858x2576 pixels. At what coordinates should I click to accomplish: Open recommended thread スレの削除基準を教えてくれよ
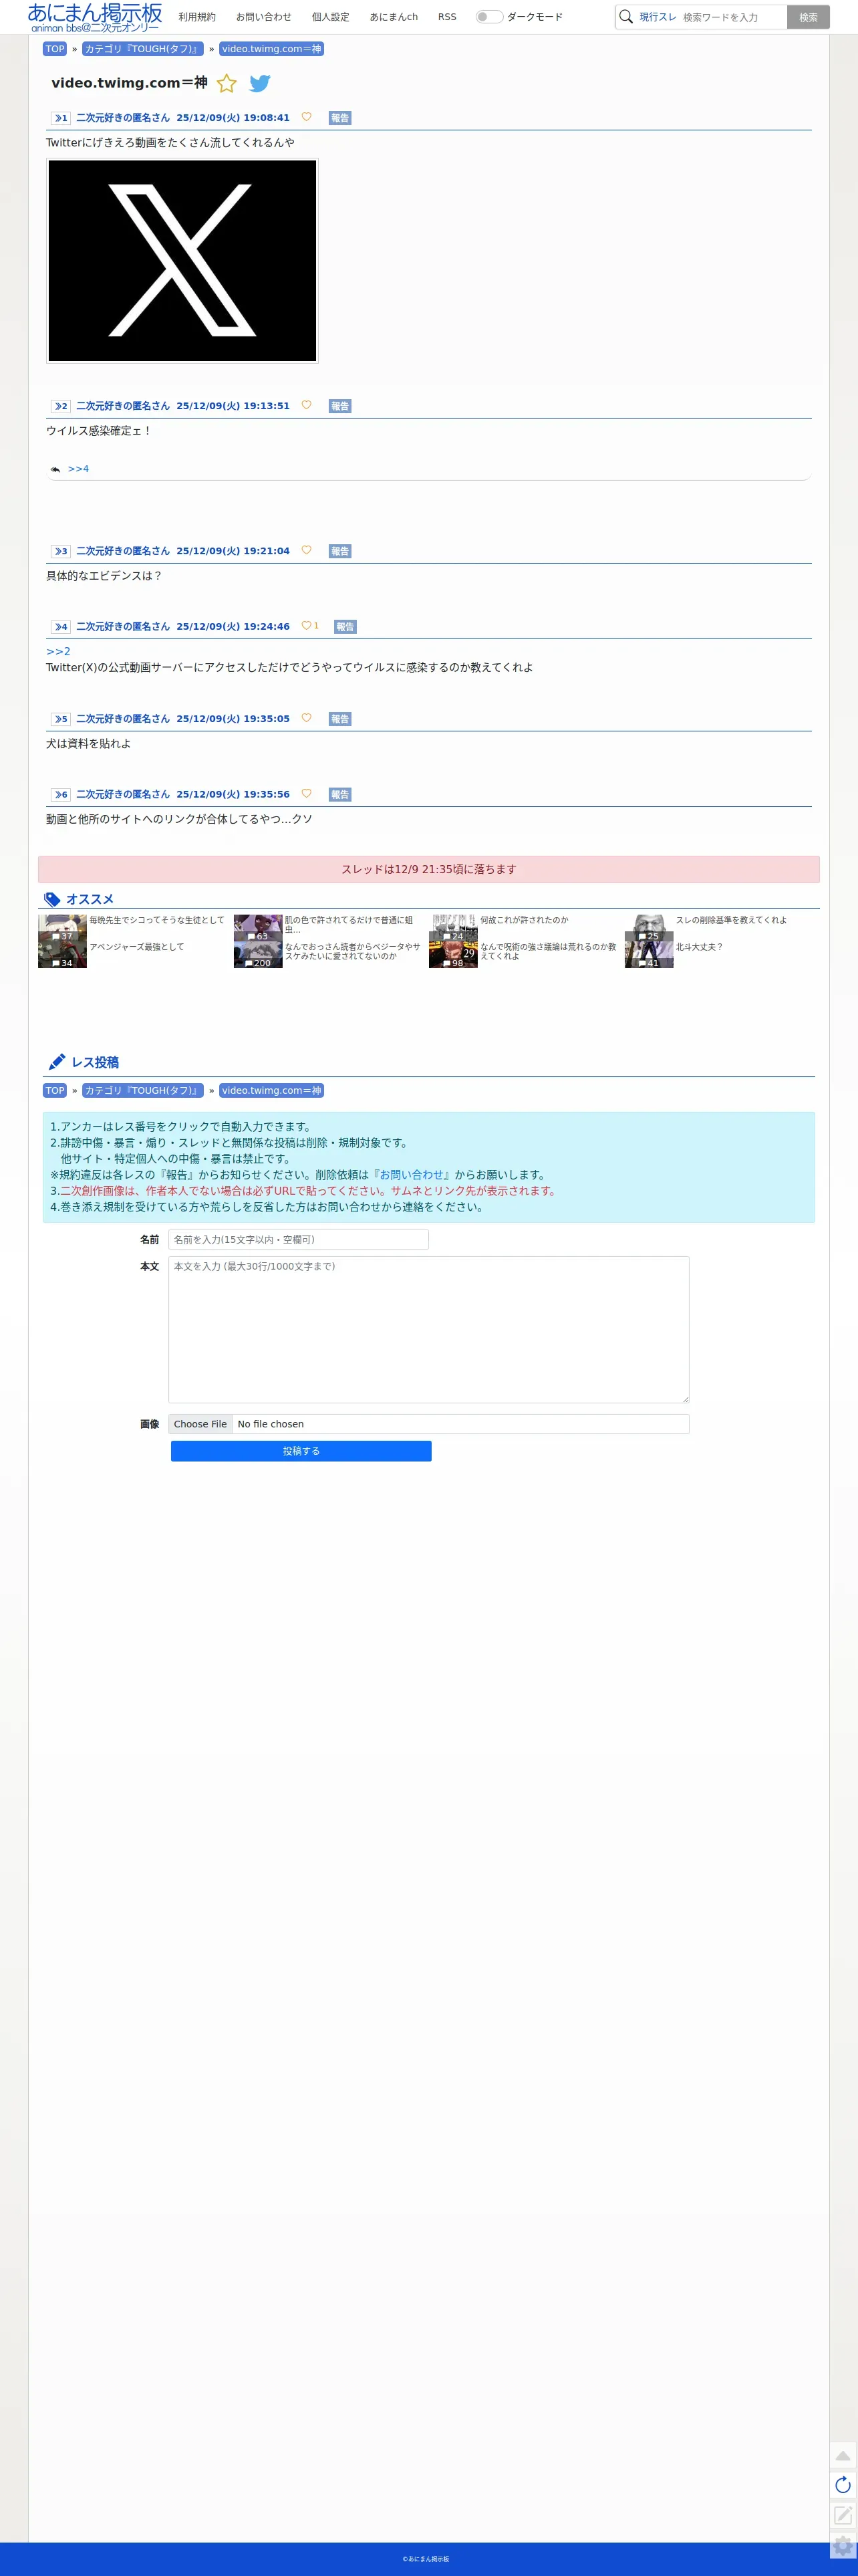click(x=731, y=920)
